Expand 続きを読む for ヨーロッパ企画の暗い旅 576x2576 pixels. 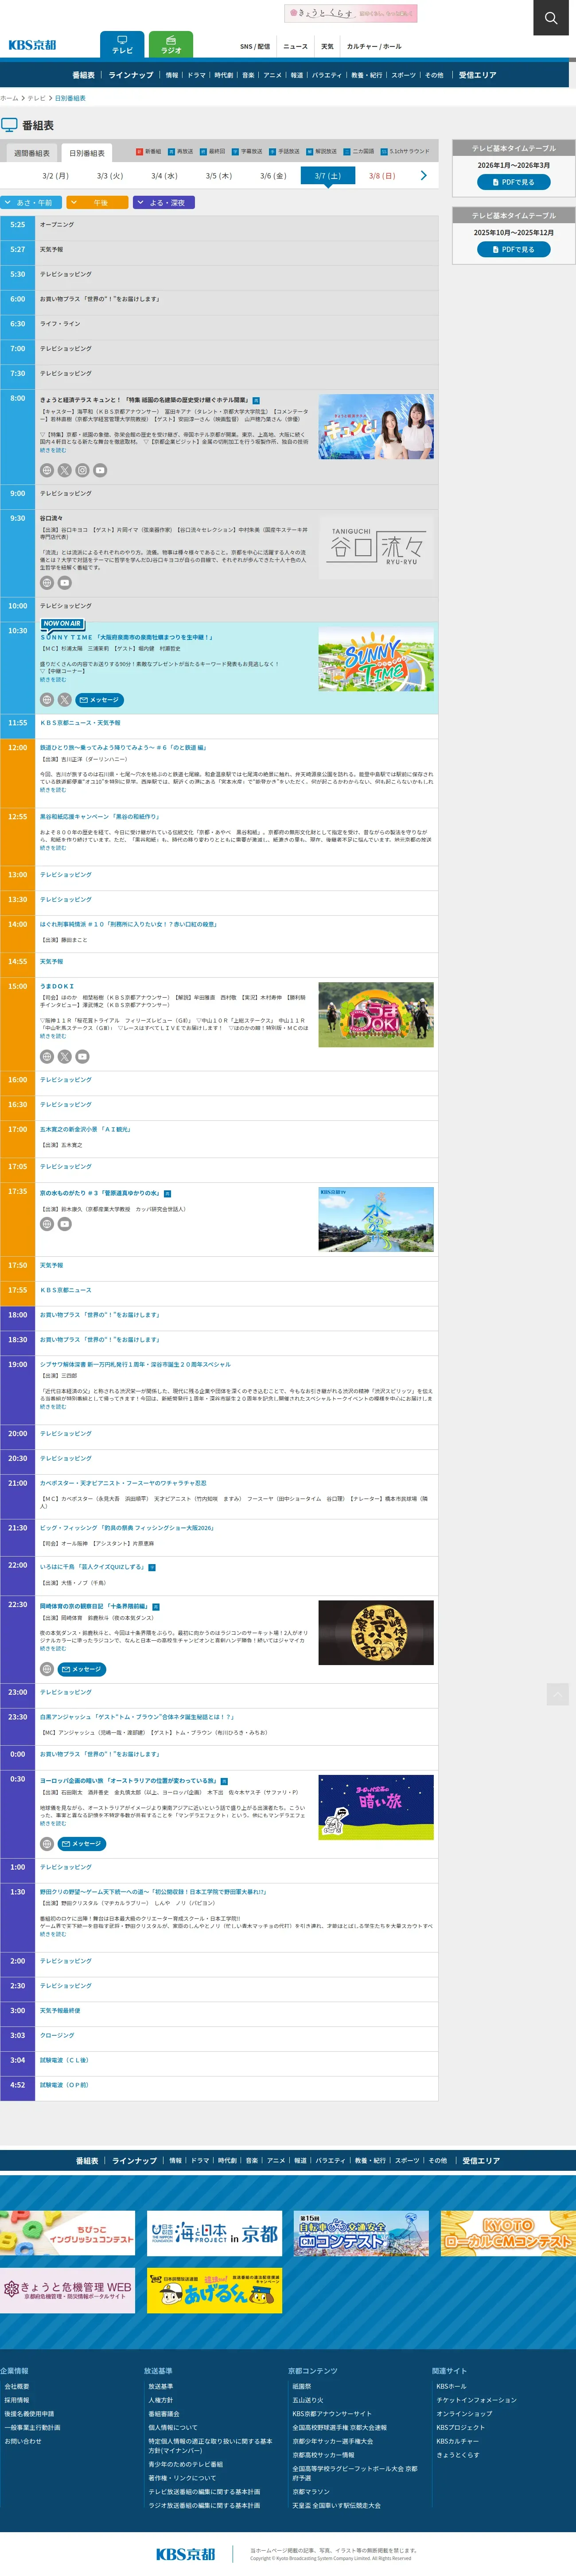coord(53,1824)
